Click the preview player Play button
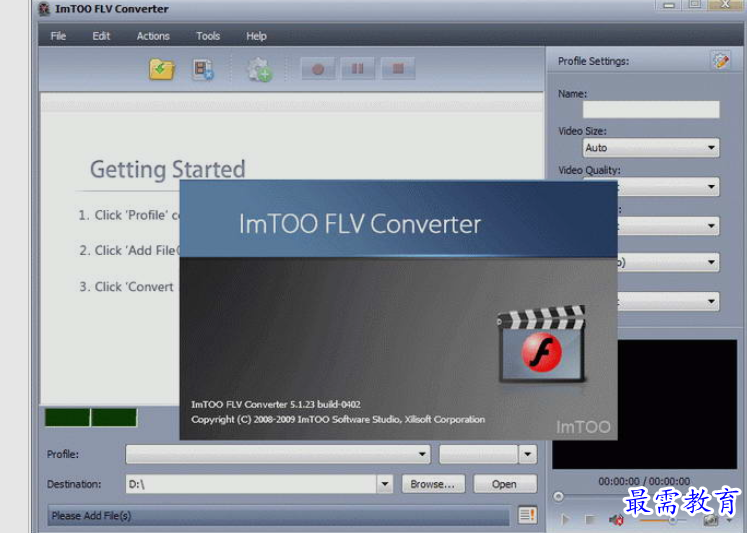 pos(565,520)
